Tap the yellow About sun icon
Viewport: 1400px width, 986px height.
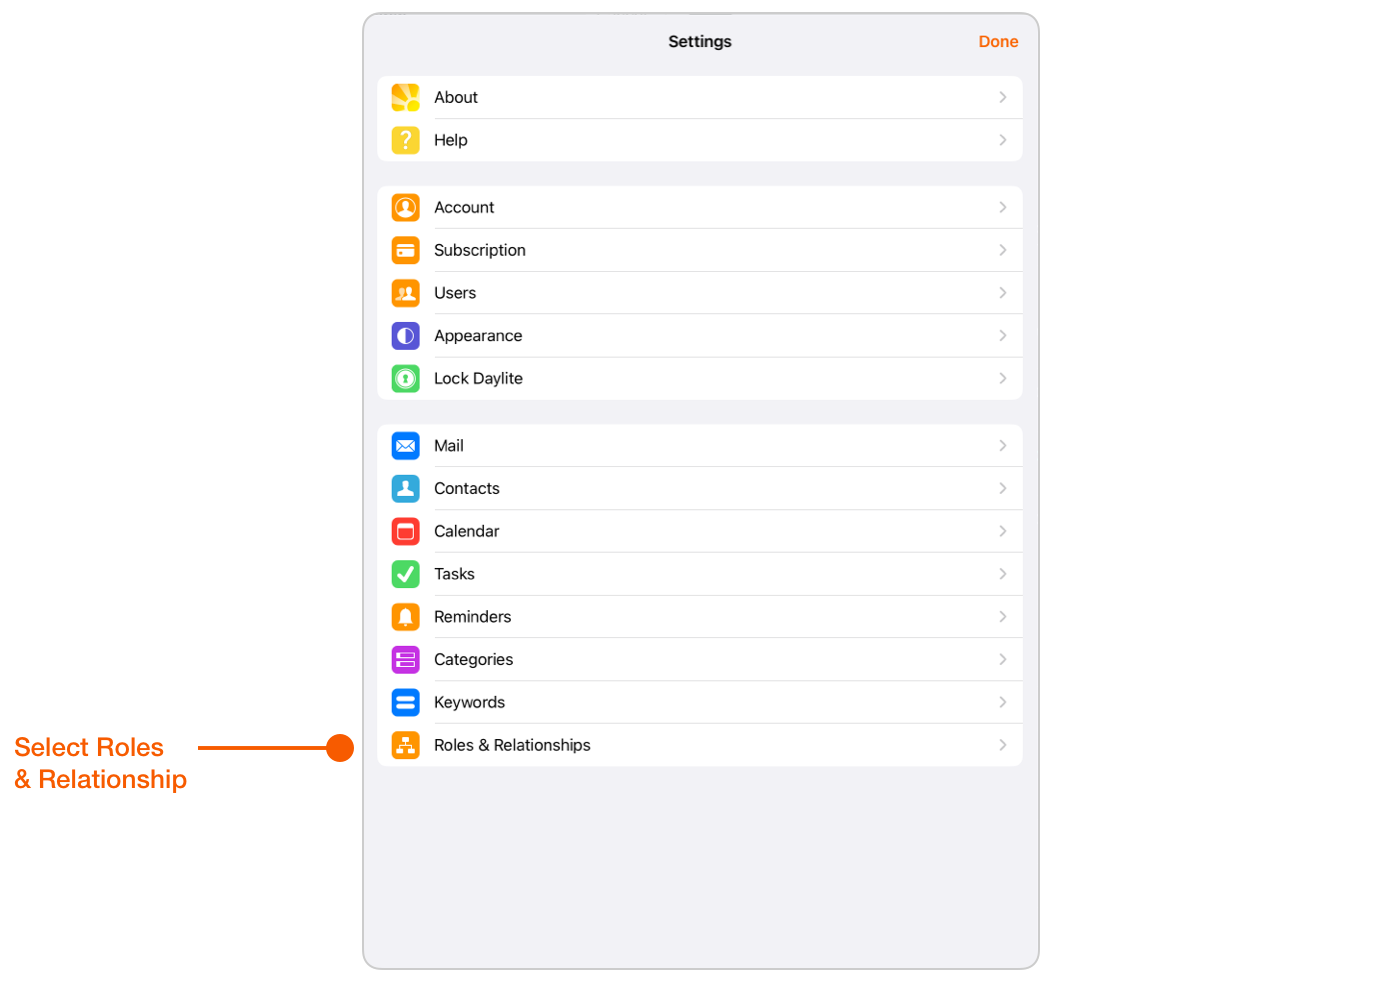tap(405, 97)
